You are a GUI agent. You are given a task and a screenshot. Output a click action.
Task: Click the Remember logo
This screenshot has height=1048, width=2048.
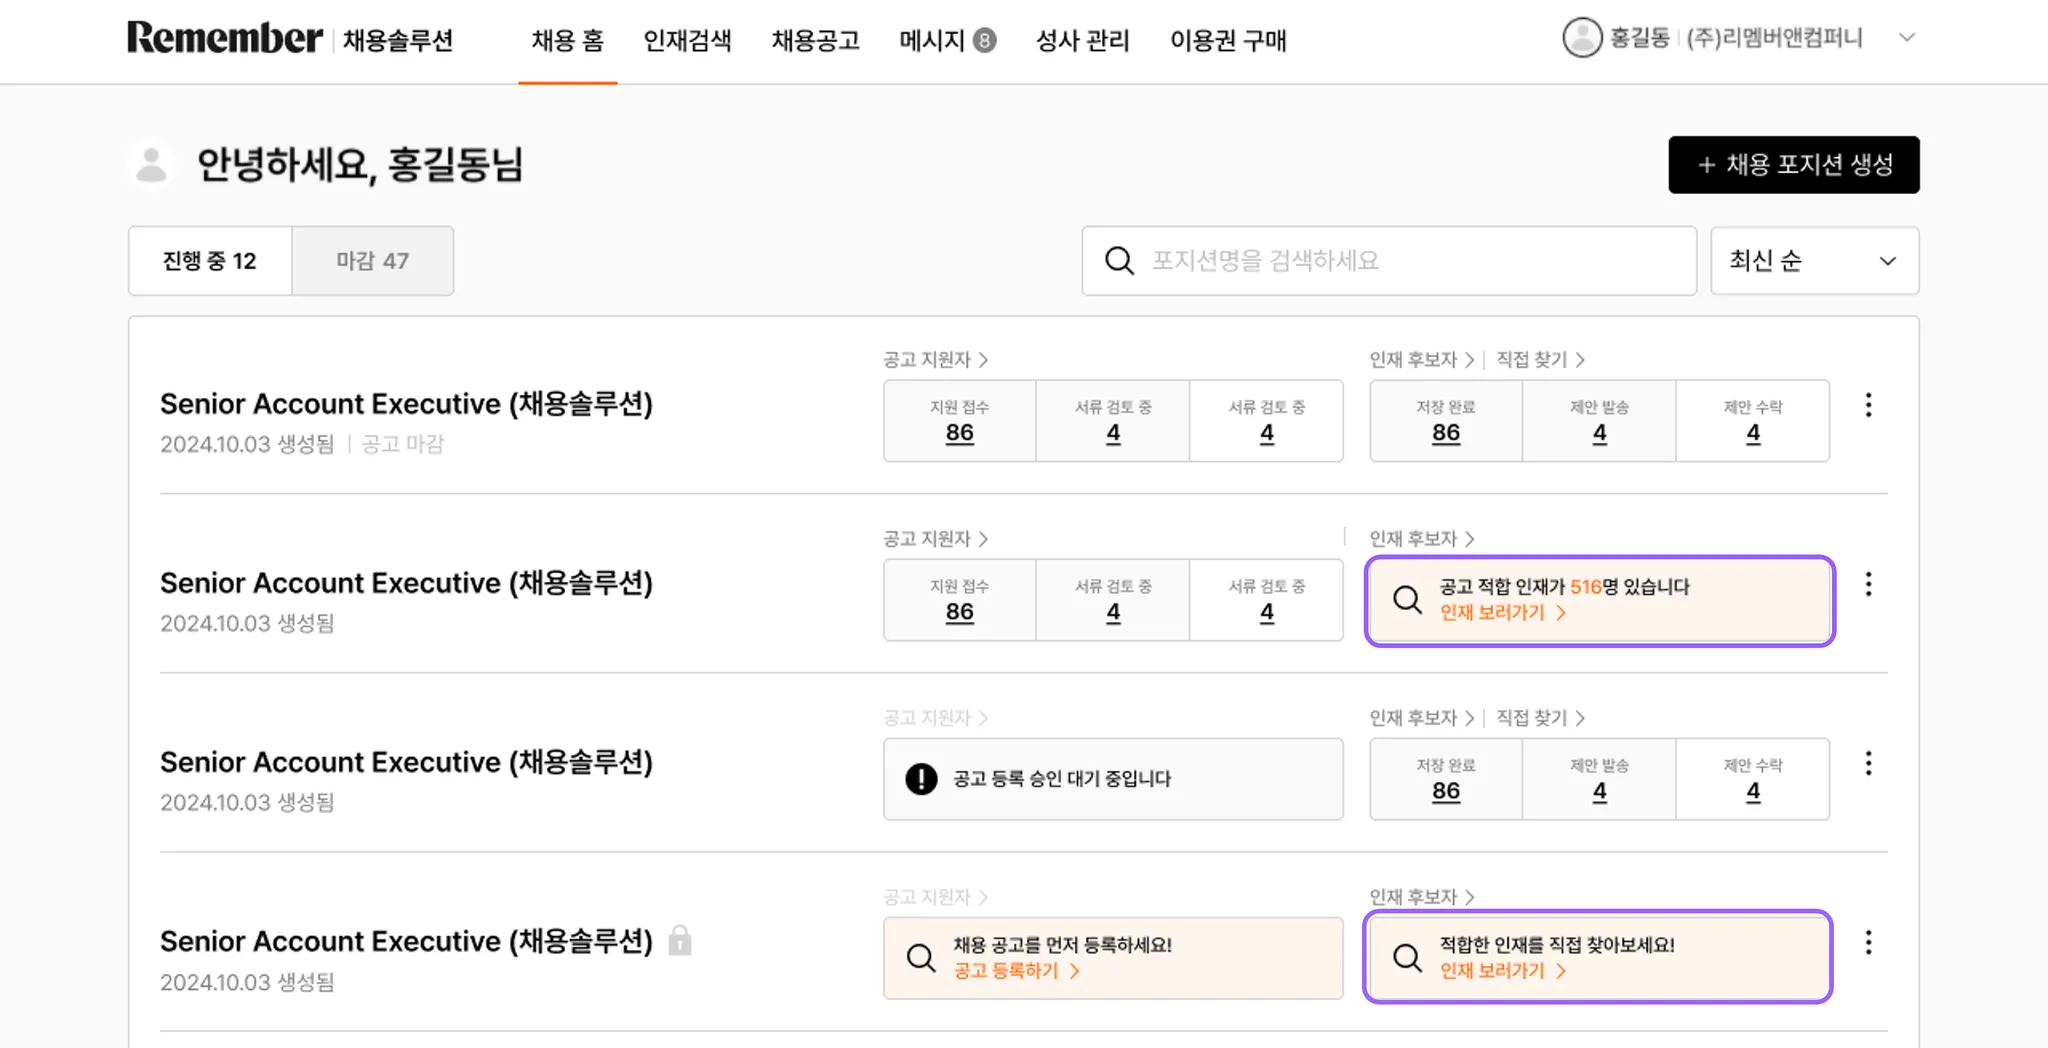(224, 38)
